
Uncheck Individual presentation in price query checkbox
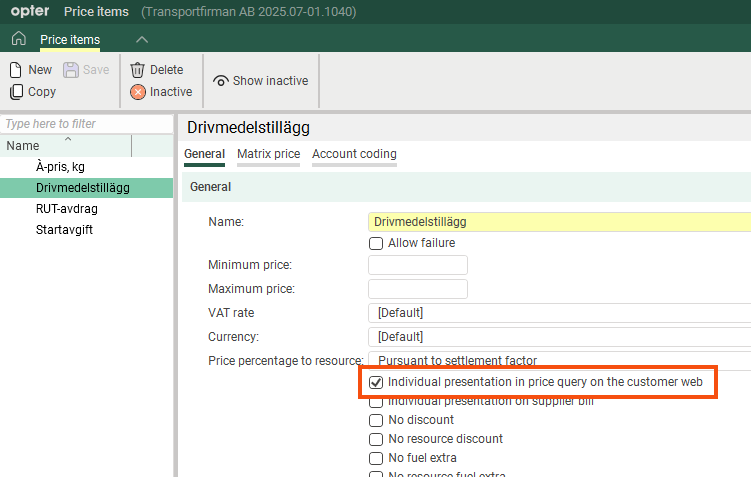(376, 382)
